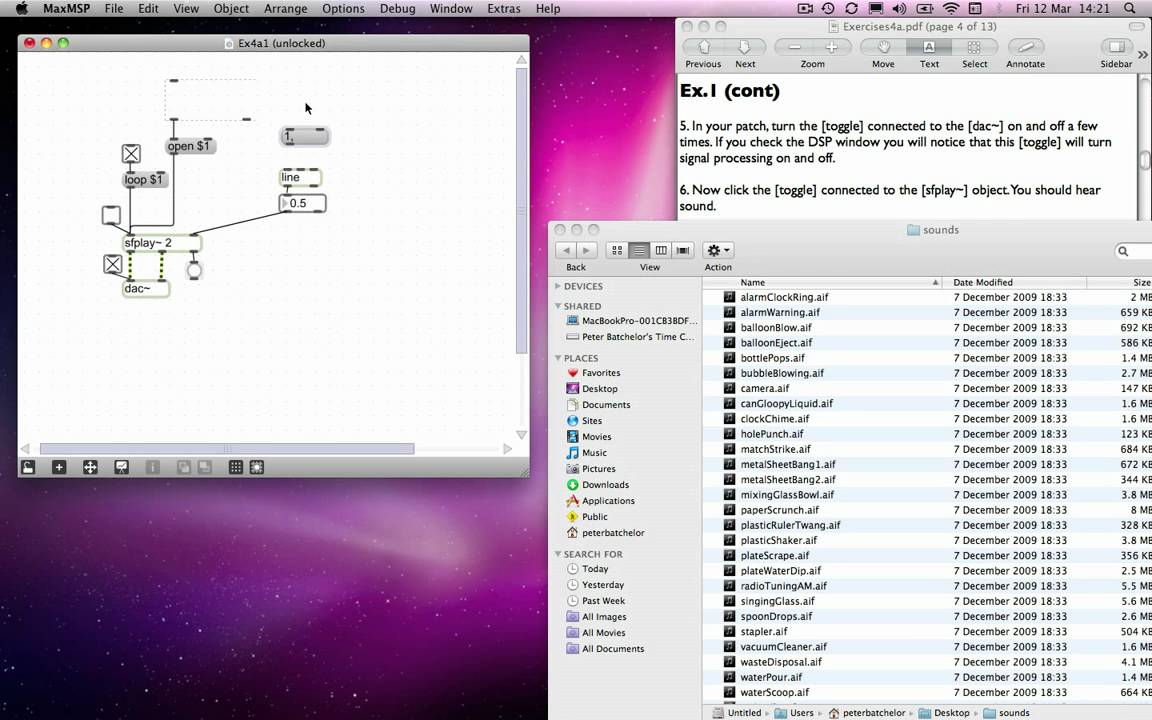Switch Finder to icon view
The width and height of the screenshot is (1152, 720).
tap(617, 251)
